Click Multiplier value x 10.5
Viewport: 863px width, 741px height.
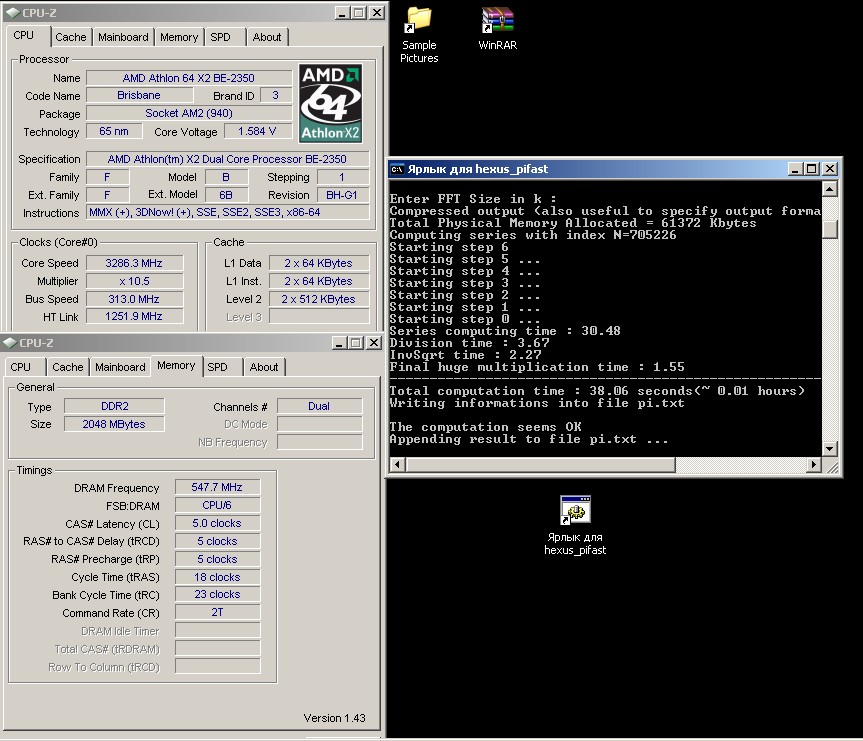point(134,281)
